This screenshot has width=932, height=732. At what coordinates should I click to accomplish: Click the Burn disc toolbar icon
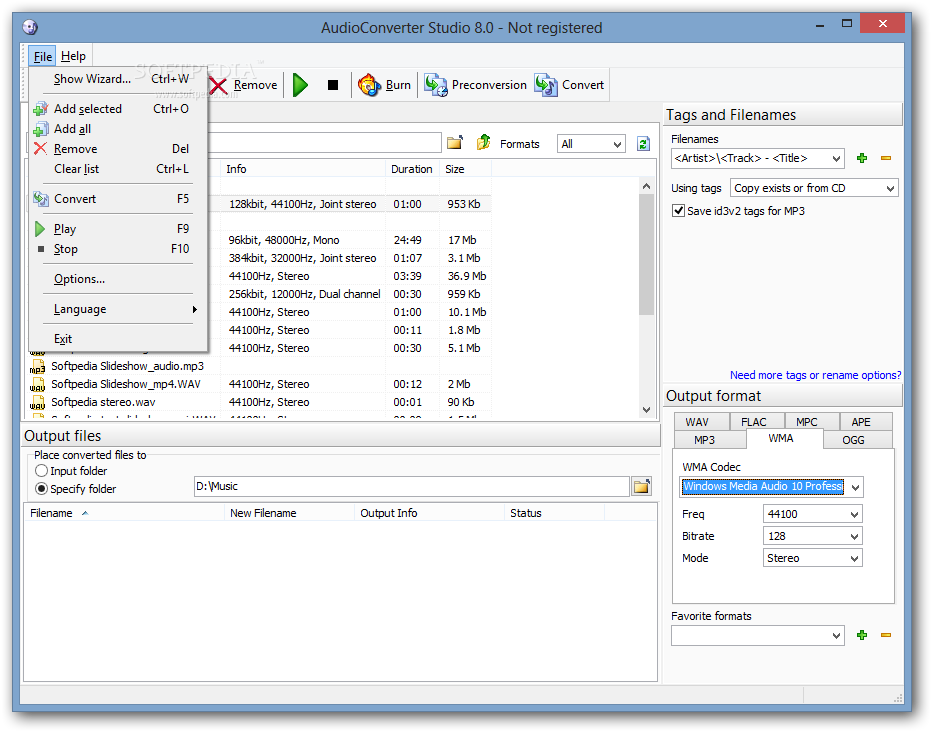pyautogui.click(x=369, y=85)
